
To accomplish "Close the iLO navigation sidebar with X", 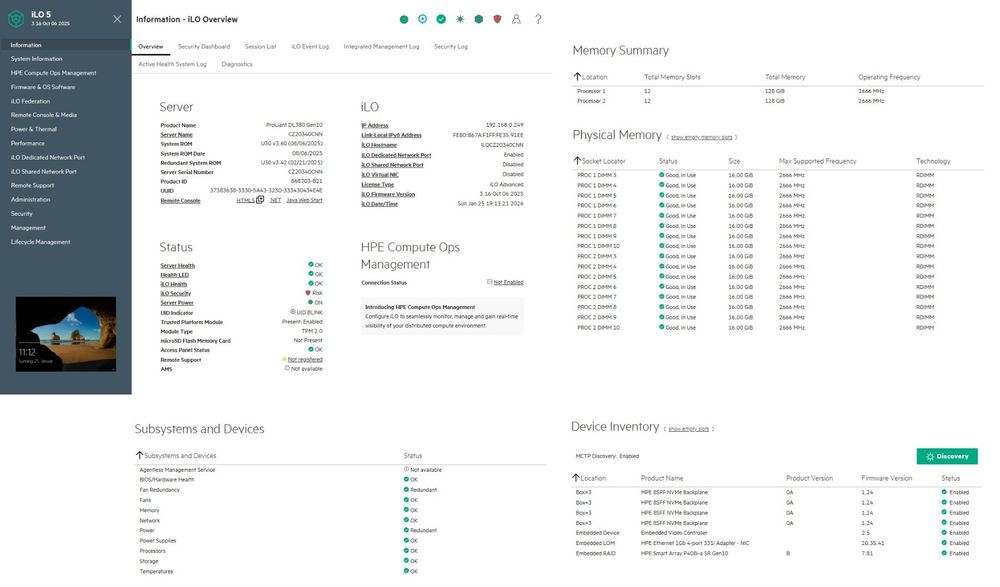I will click(x=117, y=19).
